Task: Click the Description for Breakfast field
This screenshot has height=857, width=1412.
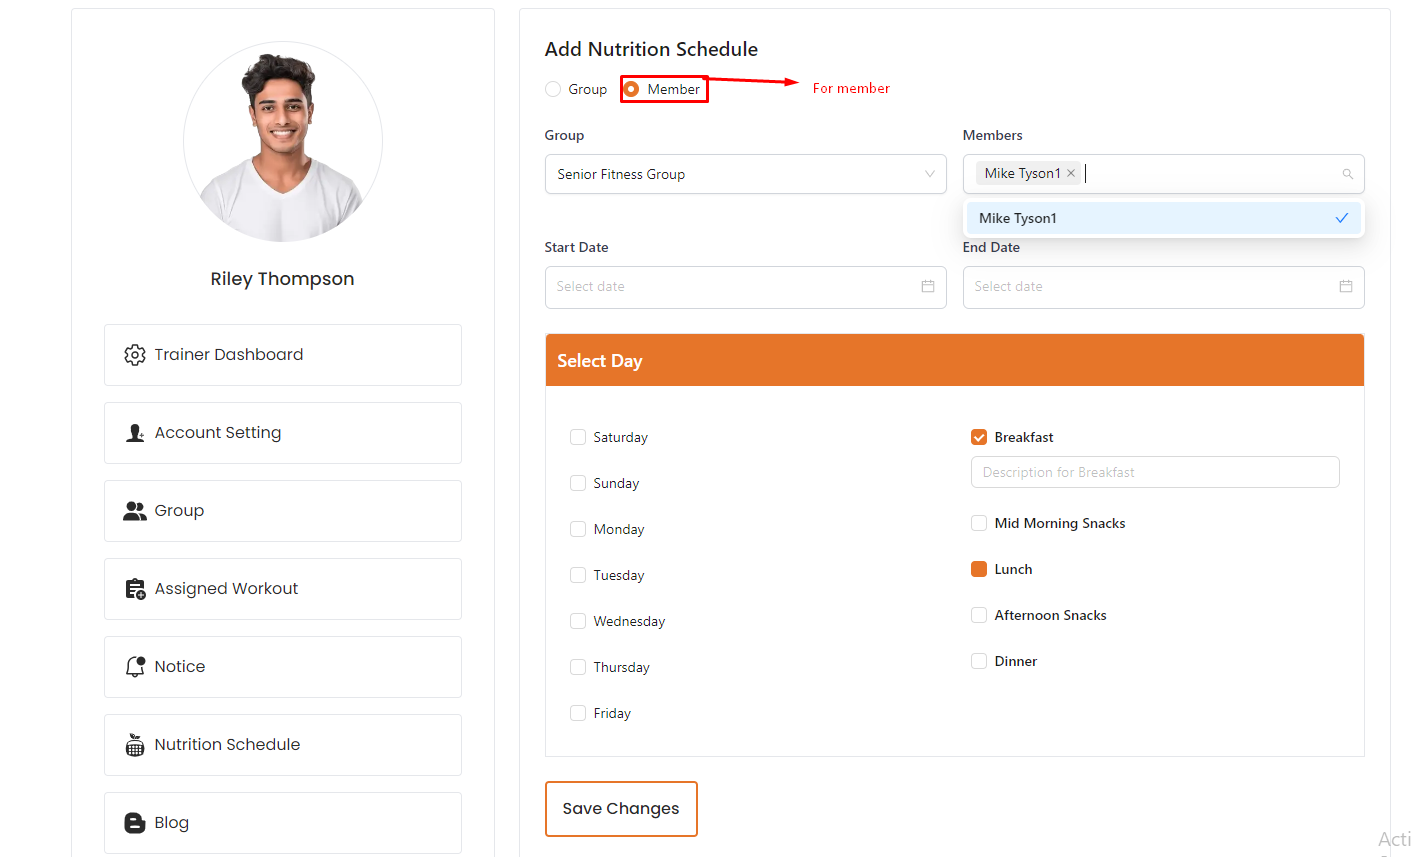Action: point(1154,472)
